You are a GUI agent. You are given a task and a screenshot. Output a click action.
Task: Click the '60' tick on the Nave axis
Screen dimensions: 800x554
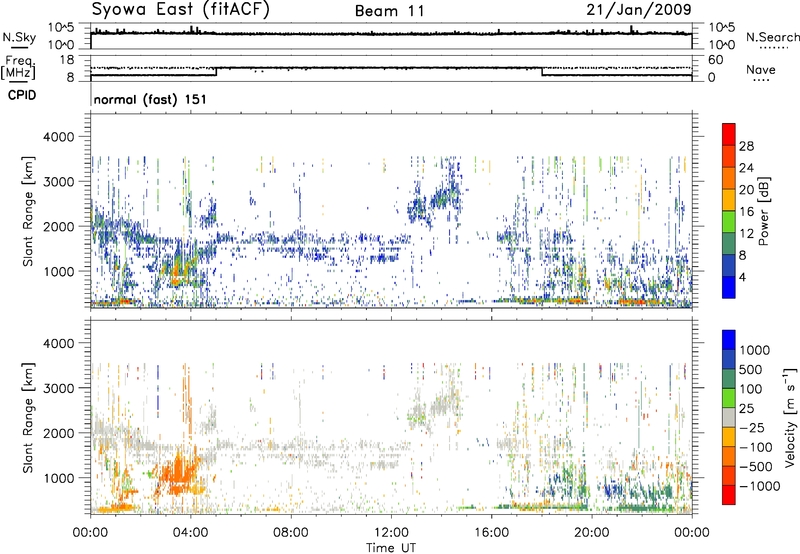click(x=715, y=60)
